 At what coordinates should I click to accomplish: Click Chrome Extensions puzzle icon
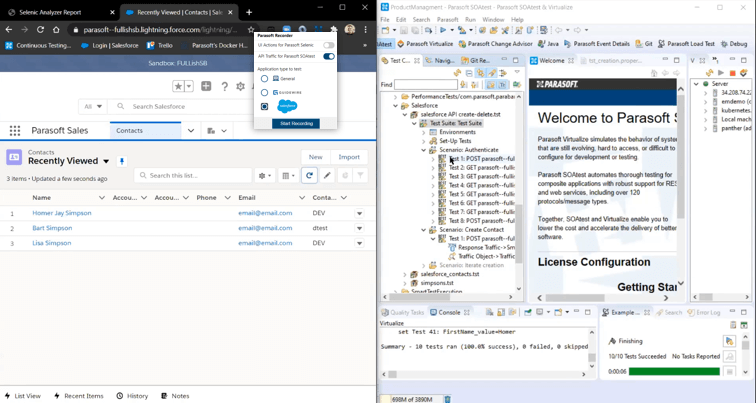(333, 30)
